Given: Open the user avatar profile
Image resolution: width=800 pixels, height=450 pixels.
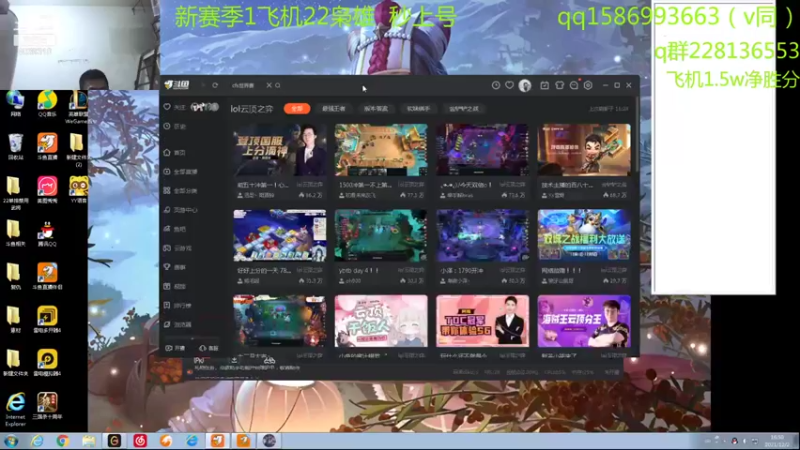Looking at the screenshot, I should click(x=524, y=85).
